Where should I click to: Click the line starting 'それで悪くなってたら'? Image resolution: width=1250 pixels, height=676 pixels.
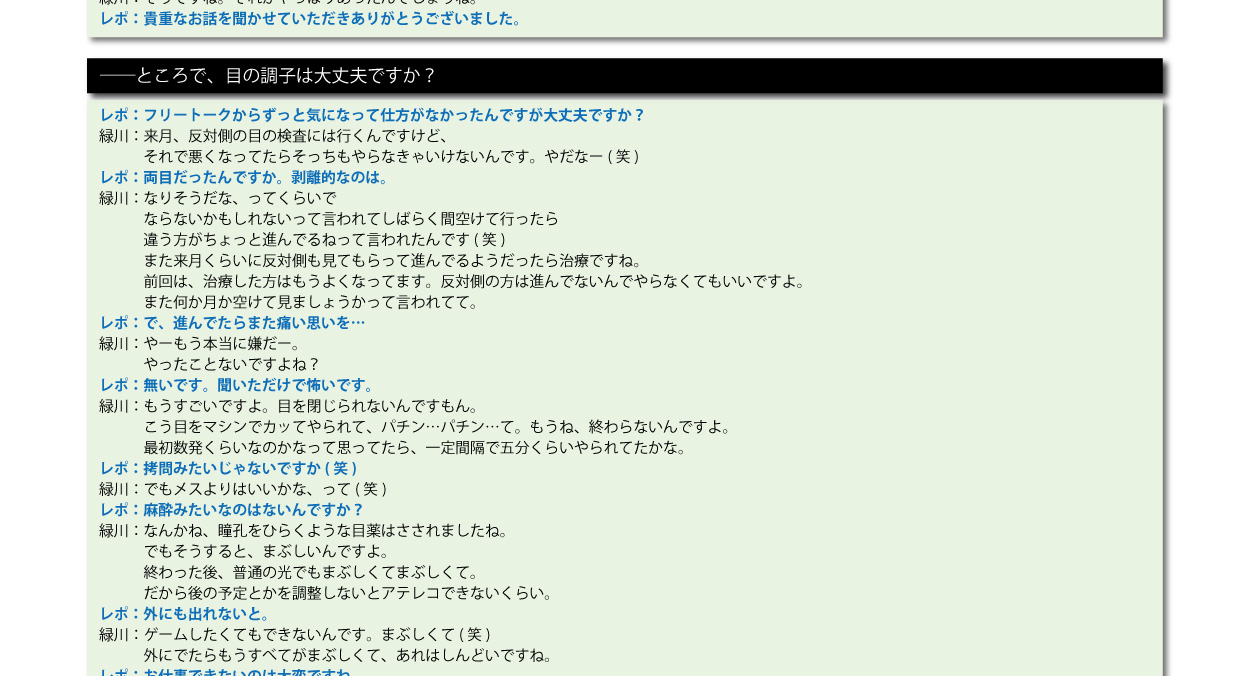pos(392,157)
